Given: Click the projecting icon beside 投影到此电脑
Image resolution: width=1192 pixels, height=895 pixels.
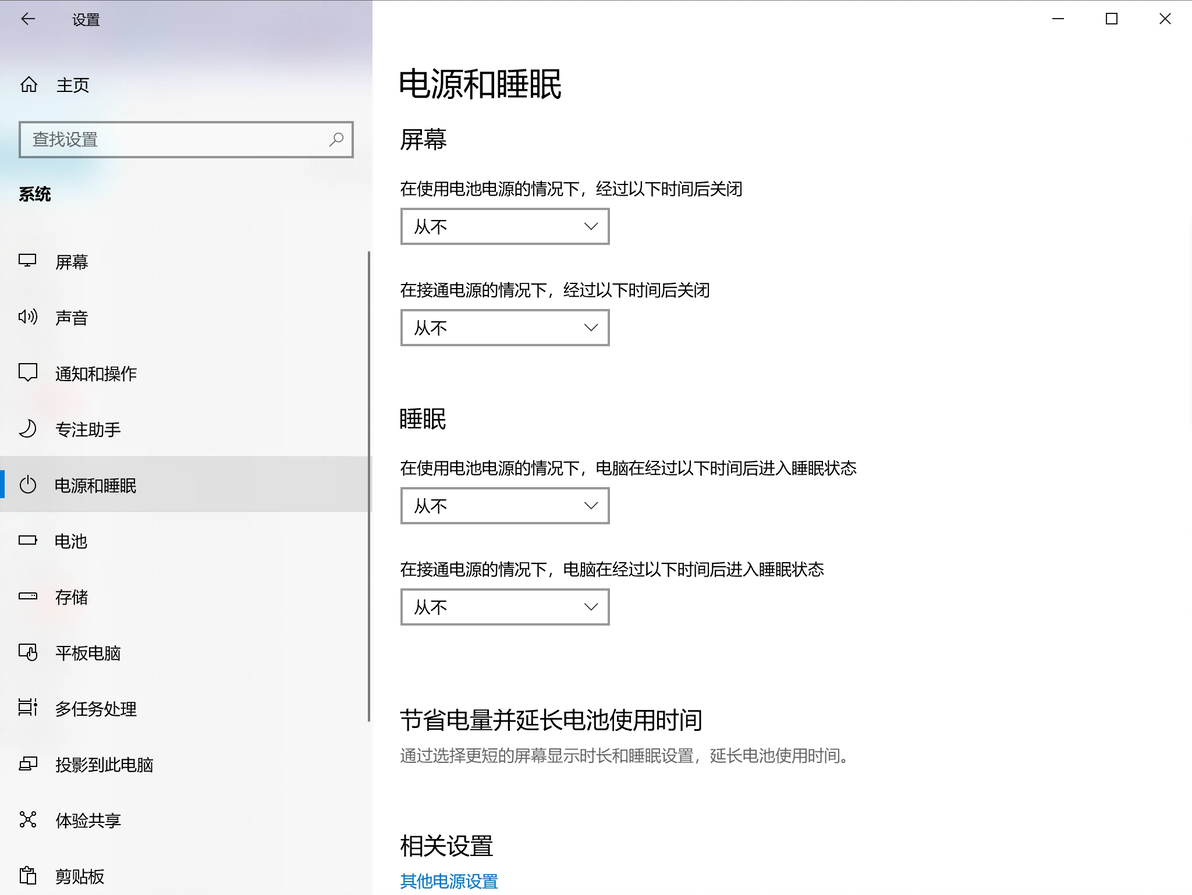Looking at the screenshot, I should [x=27, y=763].
